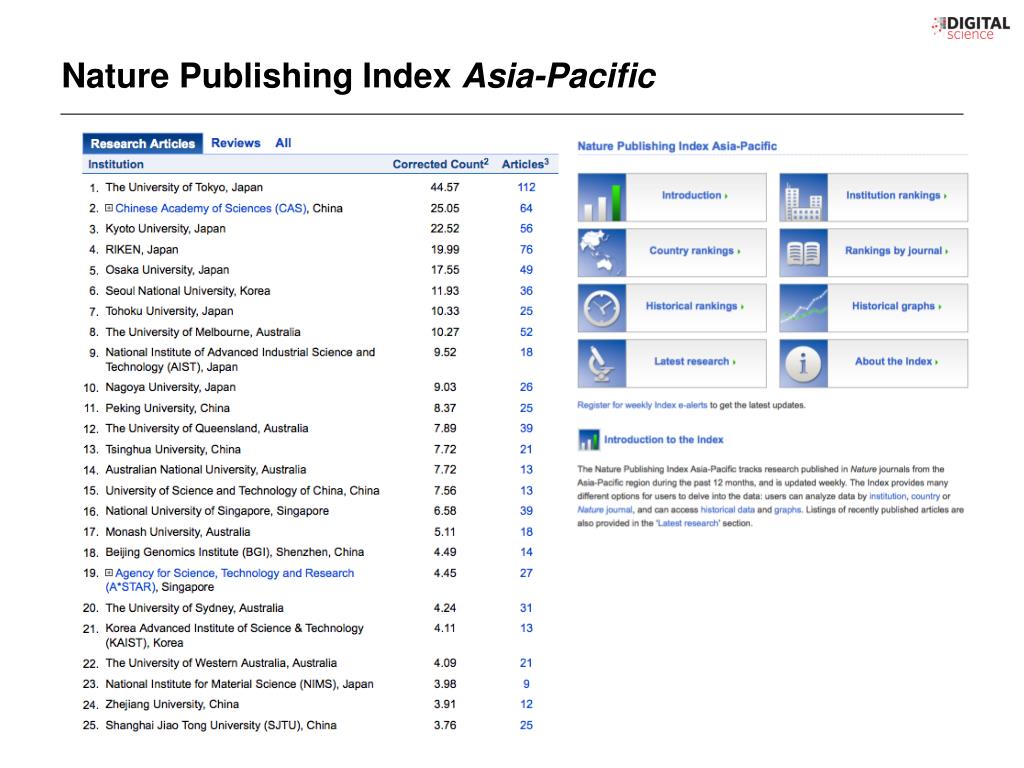The image size is (1024, 768).
Task: Open article count 76 for RIKEN
Action: click(526, 249)
